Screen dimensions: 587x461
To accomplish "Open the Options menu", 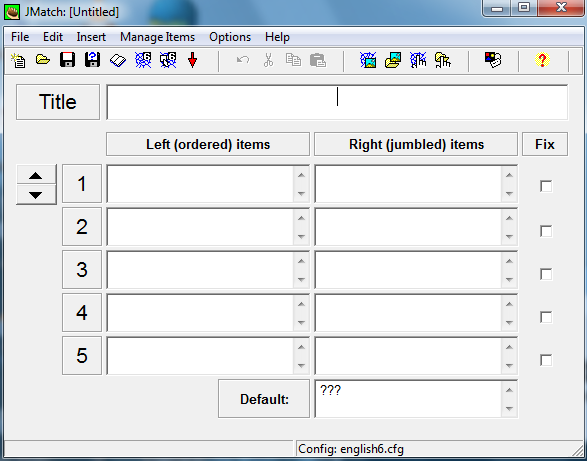I will [x=230, y=37].
